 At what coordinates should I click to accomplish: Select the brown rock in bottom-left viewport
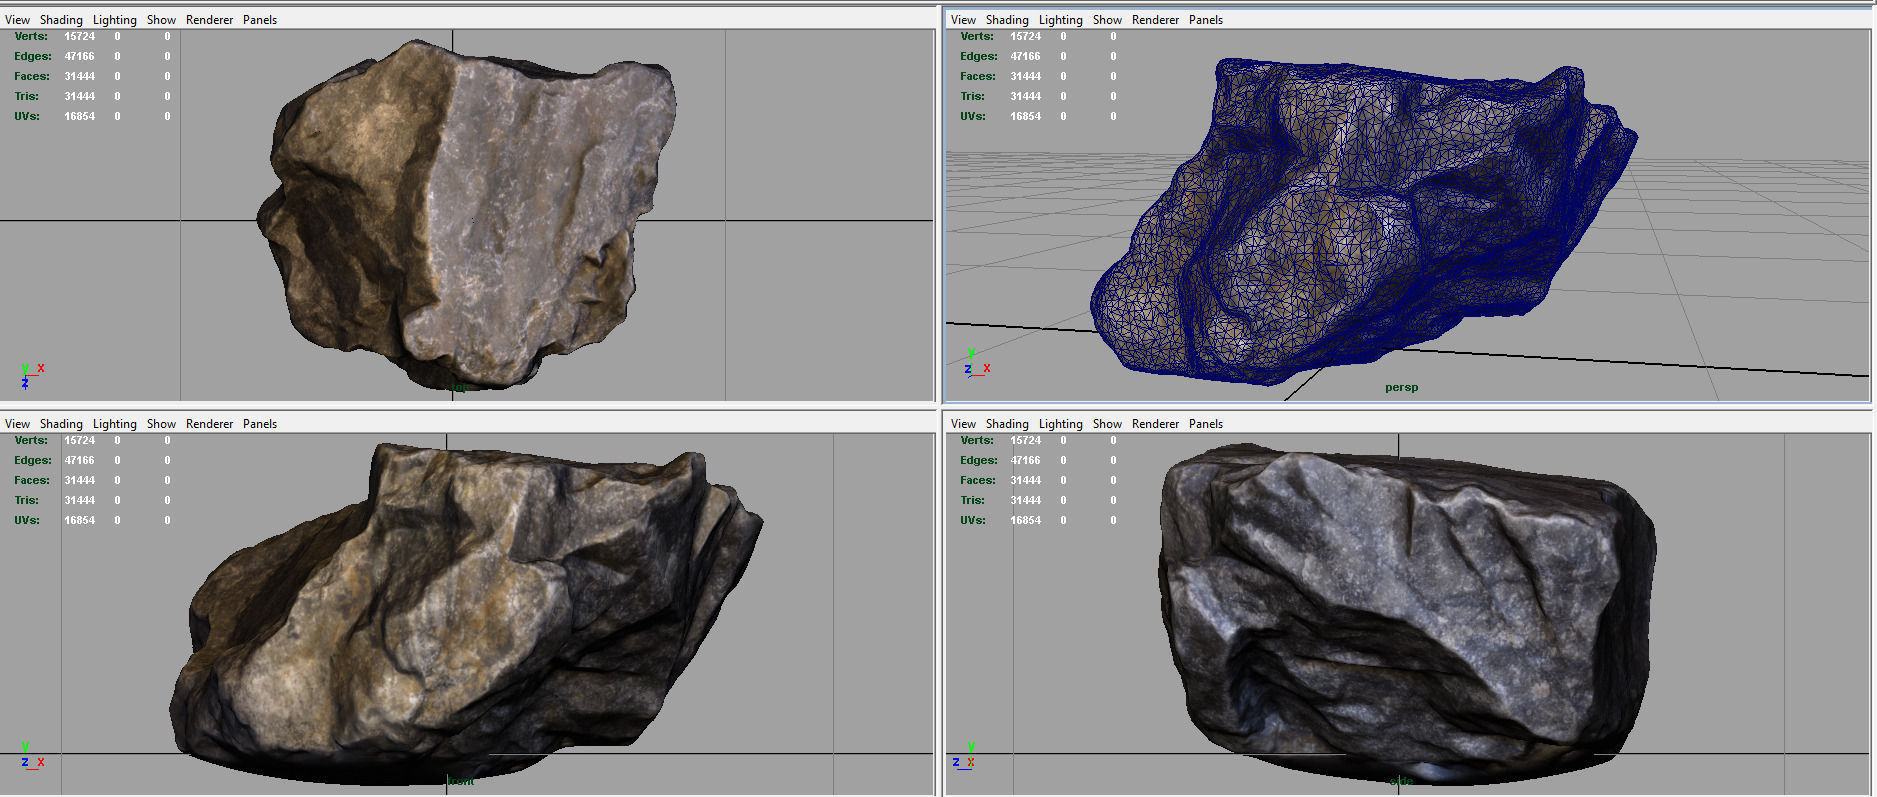click(466, 613)
